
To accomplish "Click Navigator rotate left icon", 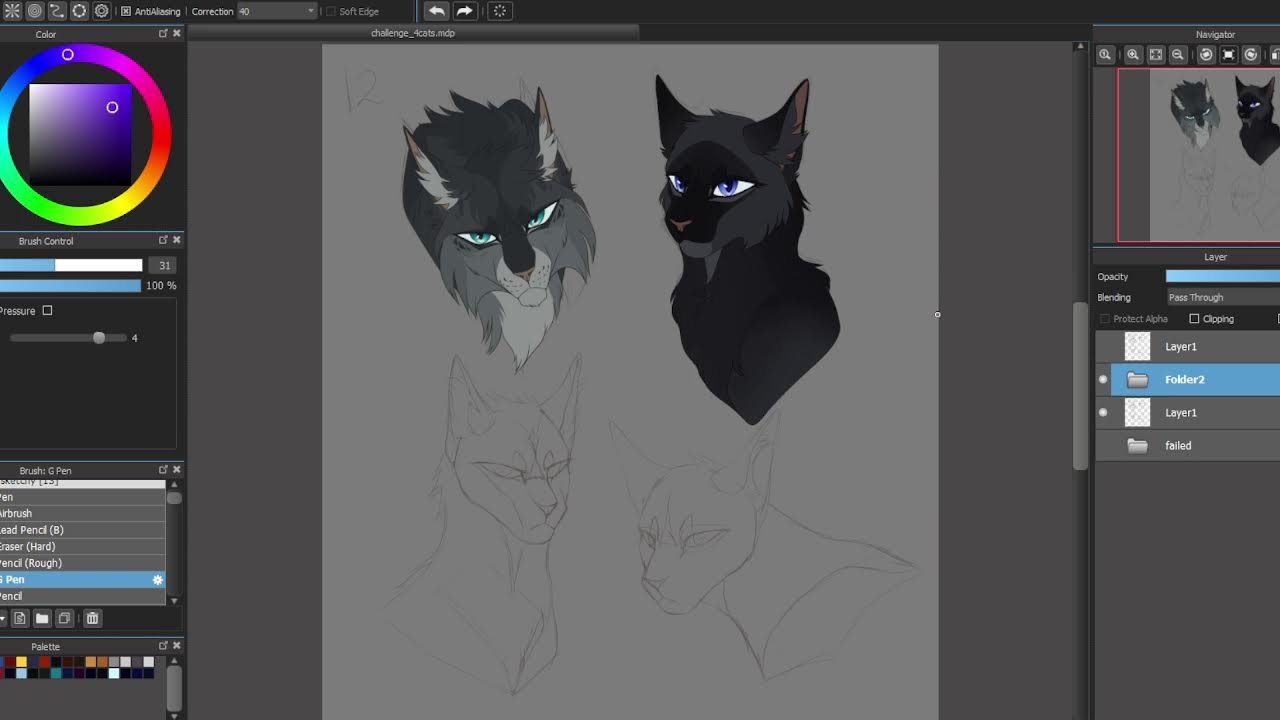I will pos(1206,55).
